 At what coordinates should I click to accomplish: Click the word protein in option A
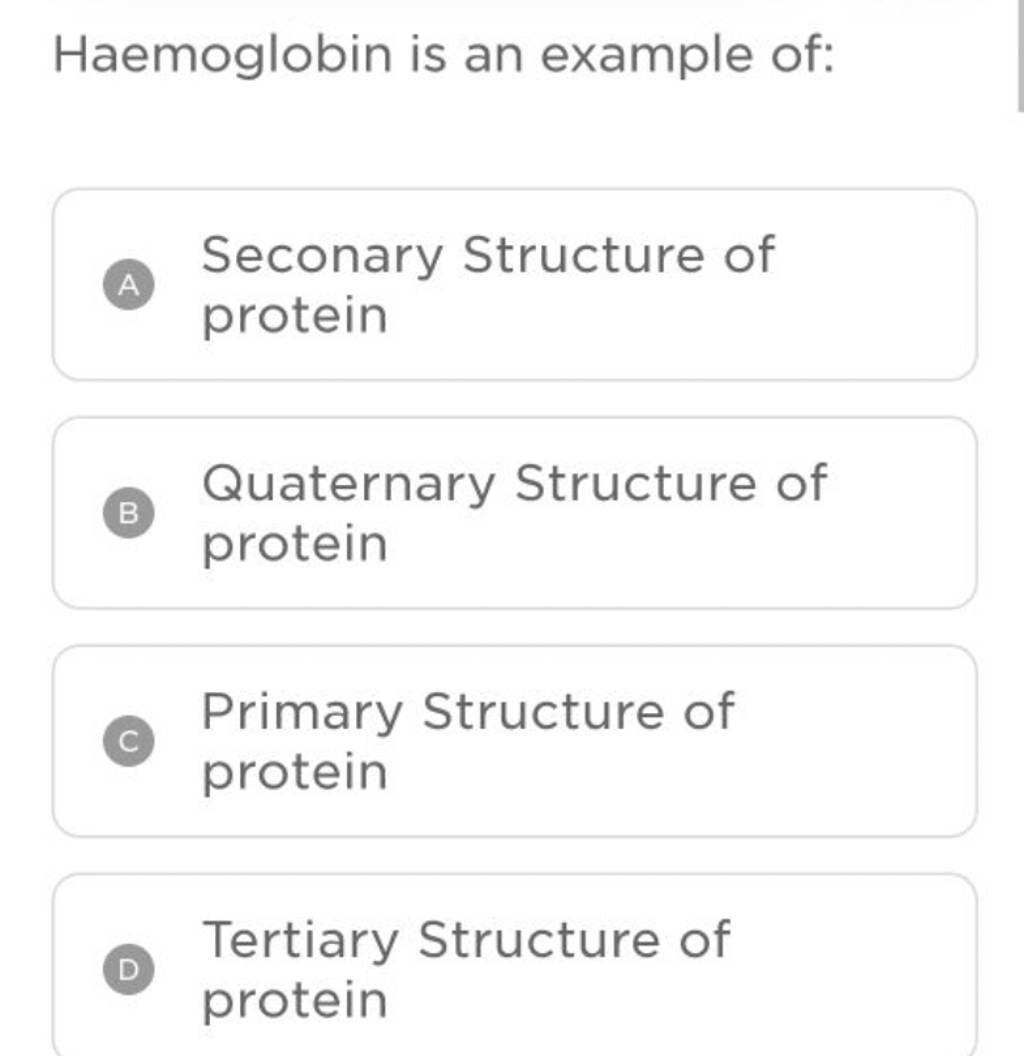tap(293, 313)
